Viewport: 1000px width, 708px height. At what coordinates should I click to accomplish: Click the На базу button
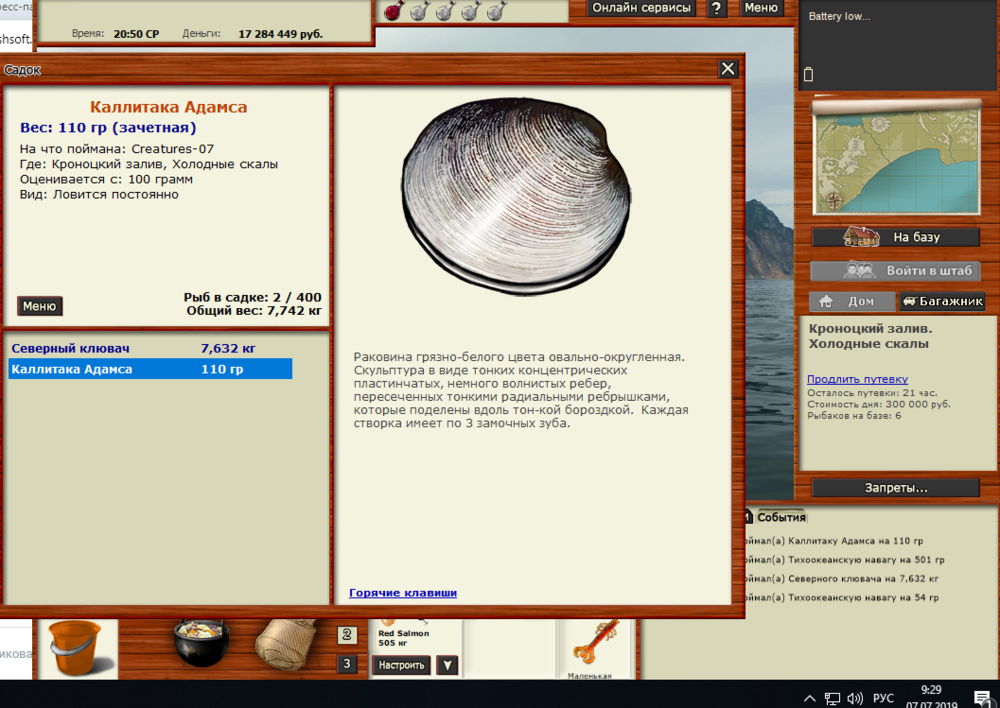tap(896, 237)
